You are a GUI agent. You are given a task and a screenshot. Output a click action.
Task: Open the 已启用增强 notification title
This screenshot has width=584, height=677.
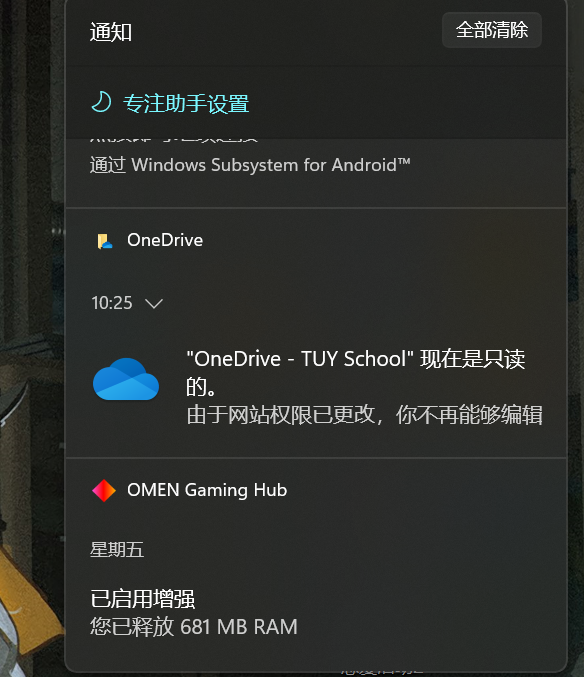pyautogui.click(x=142, y=599)
